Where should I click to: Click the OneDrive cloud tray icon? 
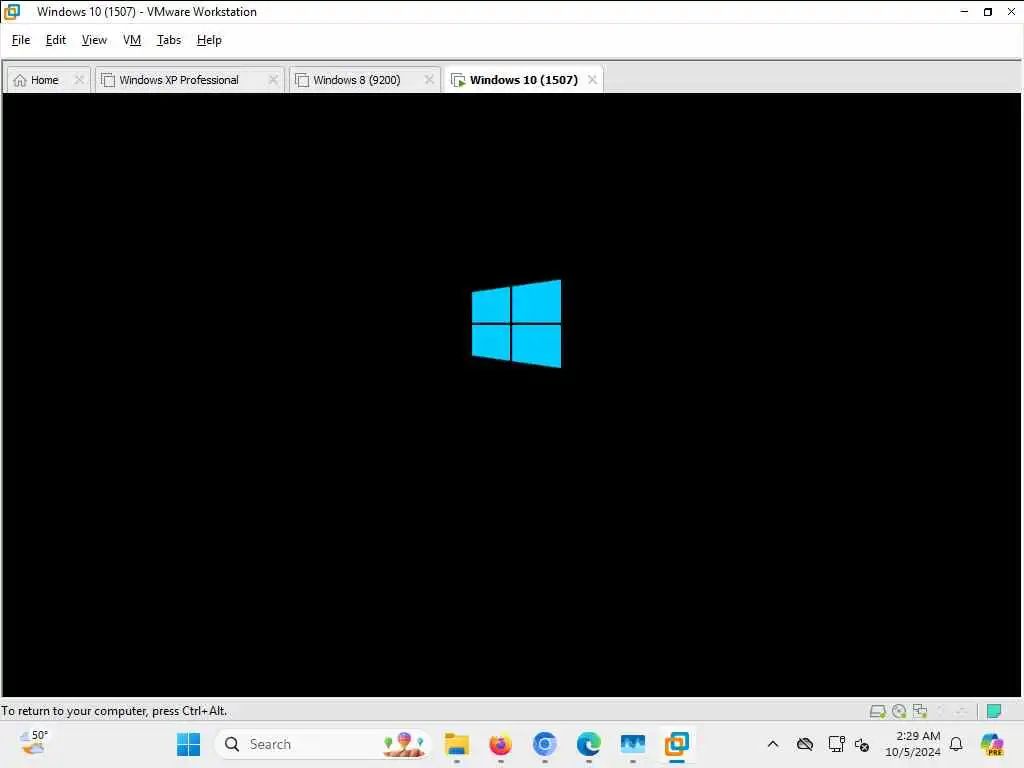point(805,744)
